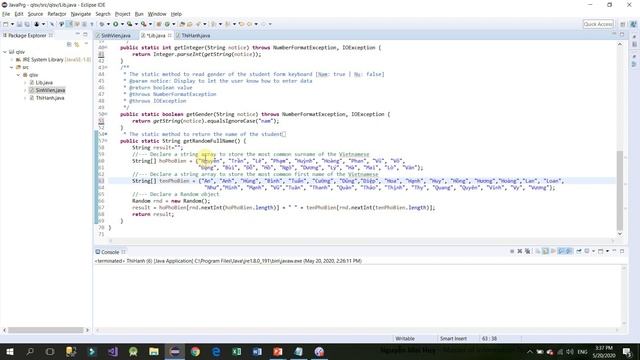The height and width of the screenshot is (360, 640).
Task: Click the New file toolbar icon
Action: (5, 24)
